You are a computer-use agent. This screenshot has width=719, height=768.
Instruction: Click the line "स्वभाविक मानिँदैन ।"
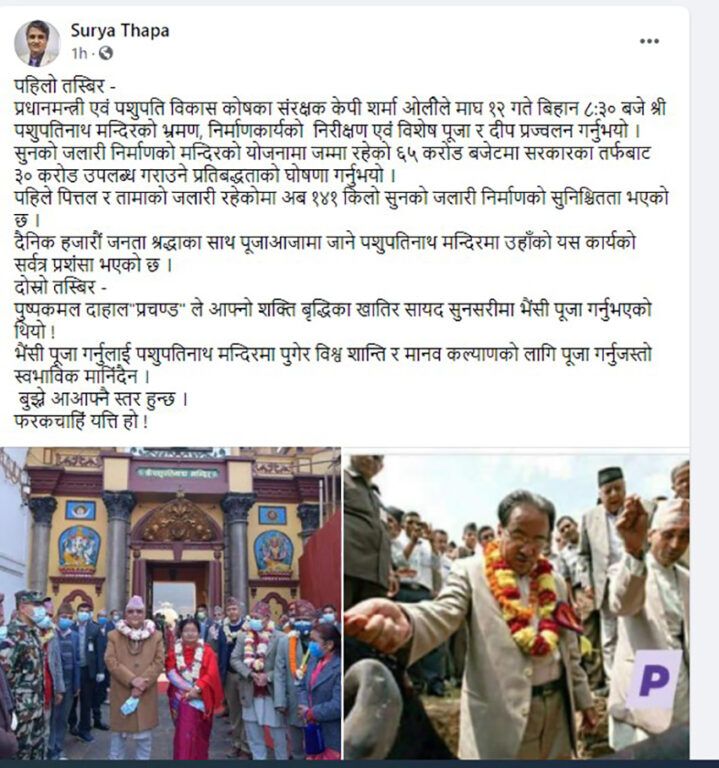82,377
